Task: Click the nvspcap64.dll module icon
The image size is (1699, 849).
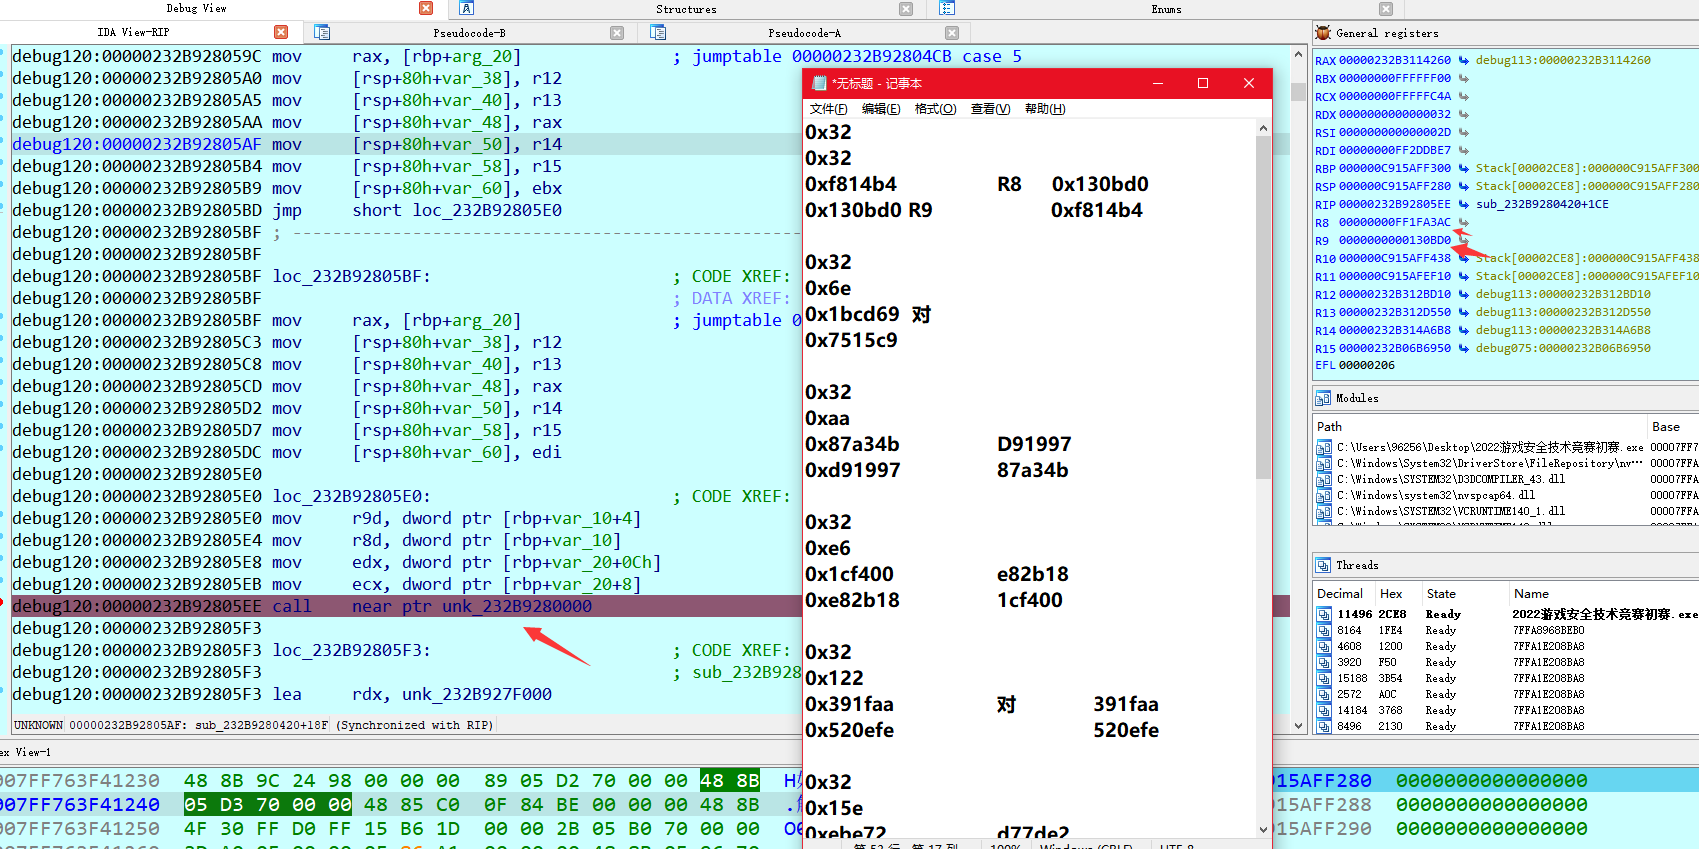Action: pyautogui.click(x=1324, y=495)
